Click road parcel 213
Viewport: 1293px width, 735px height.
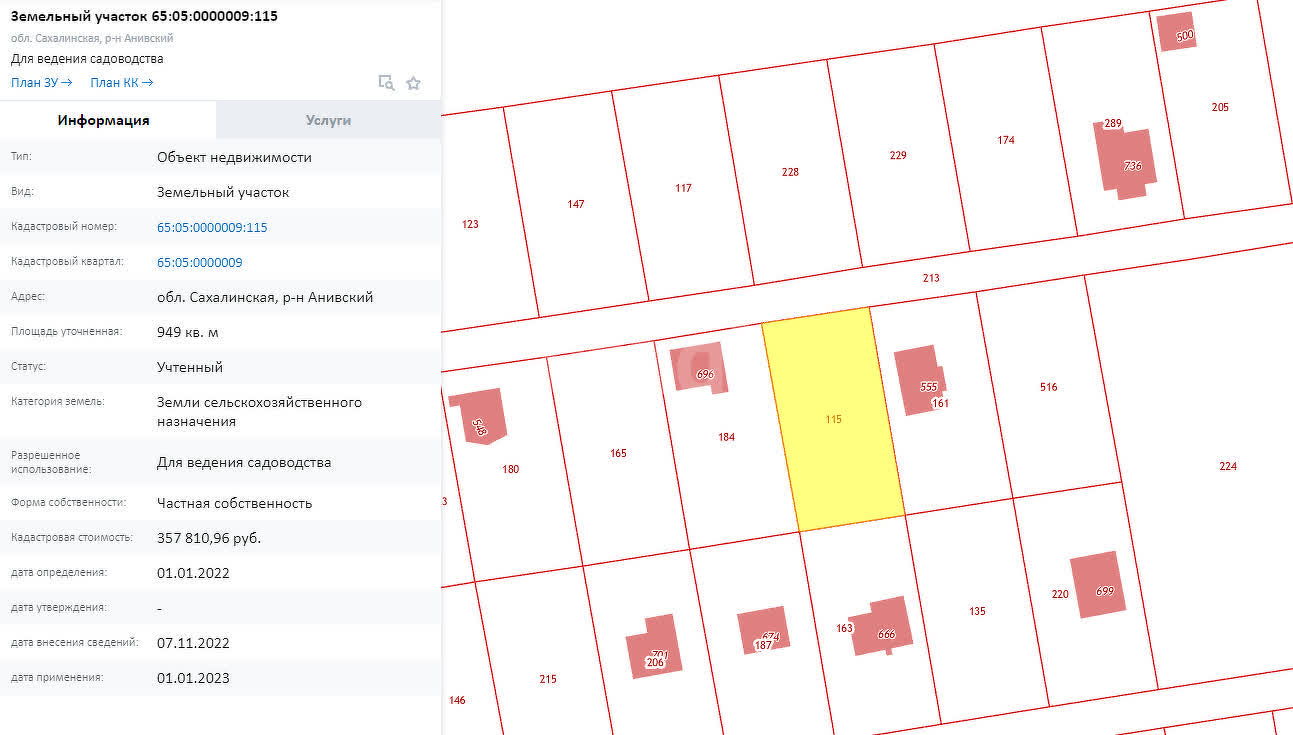(x=931, y=278)
